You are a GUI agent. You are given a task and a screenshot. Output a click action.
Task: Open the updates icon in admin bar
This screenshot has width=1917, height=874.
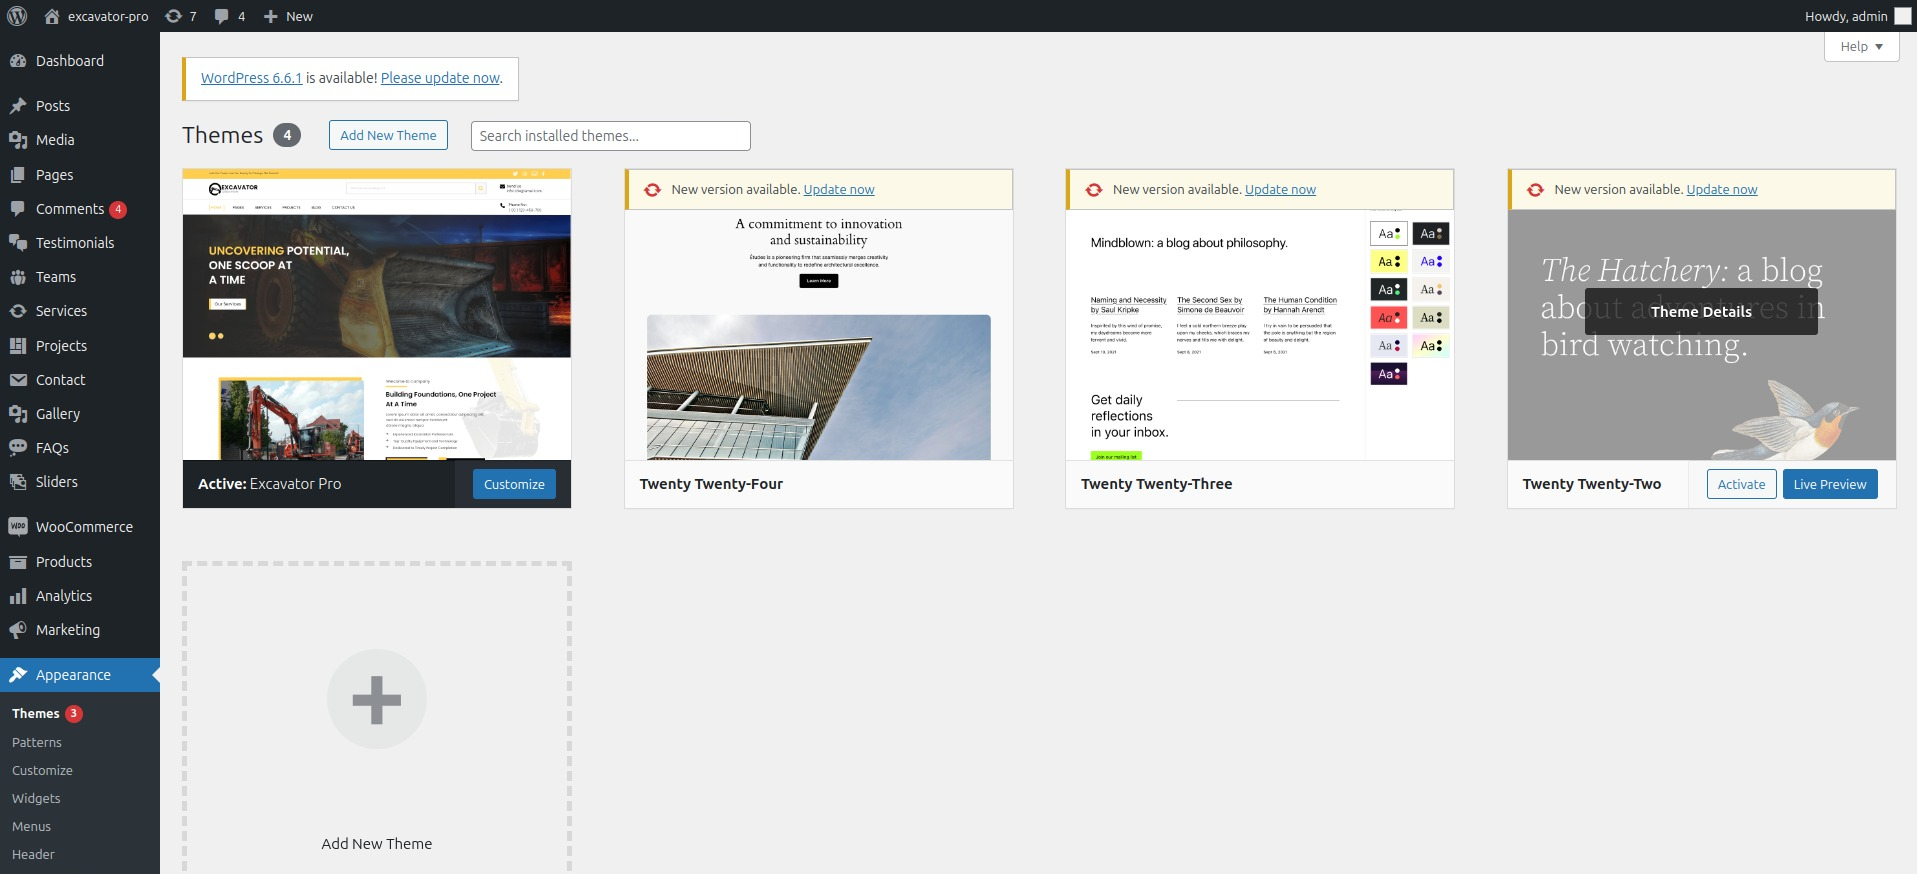point(174,16)
